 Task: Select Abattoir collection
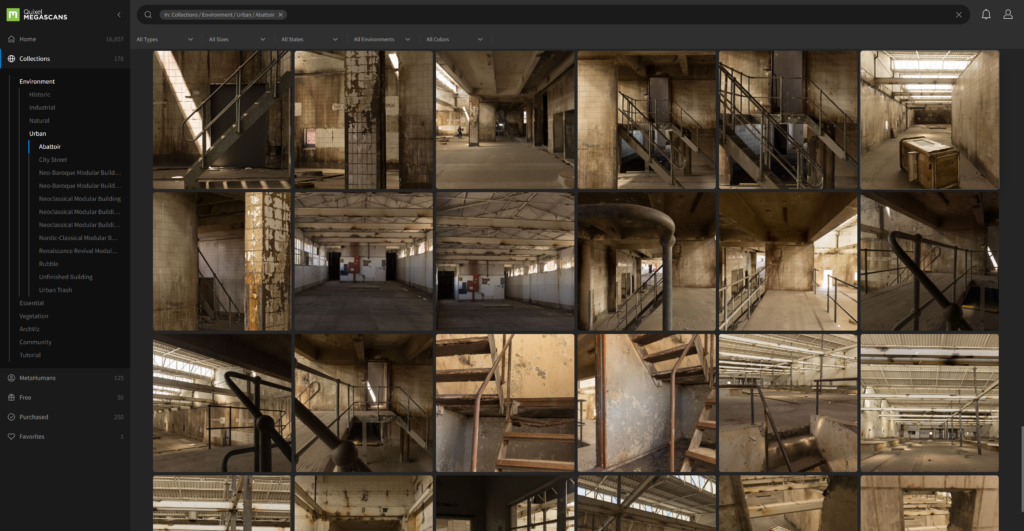click(50, 147)
